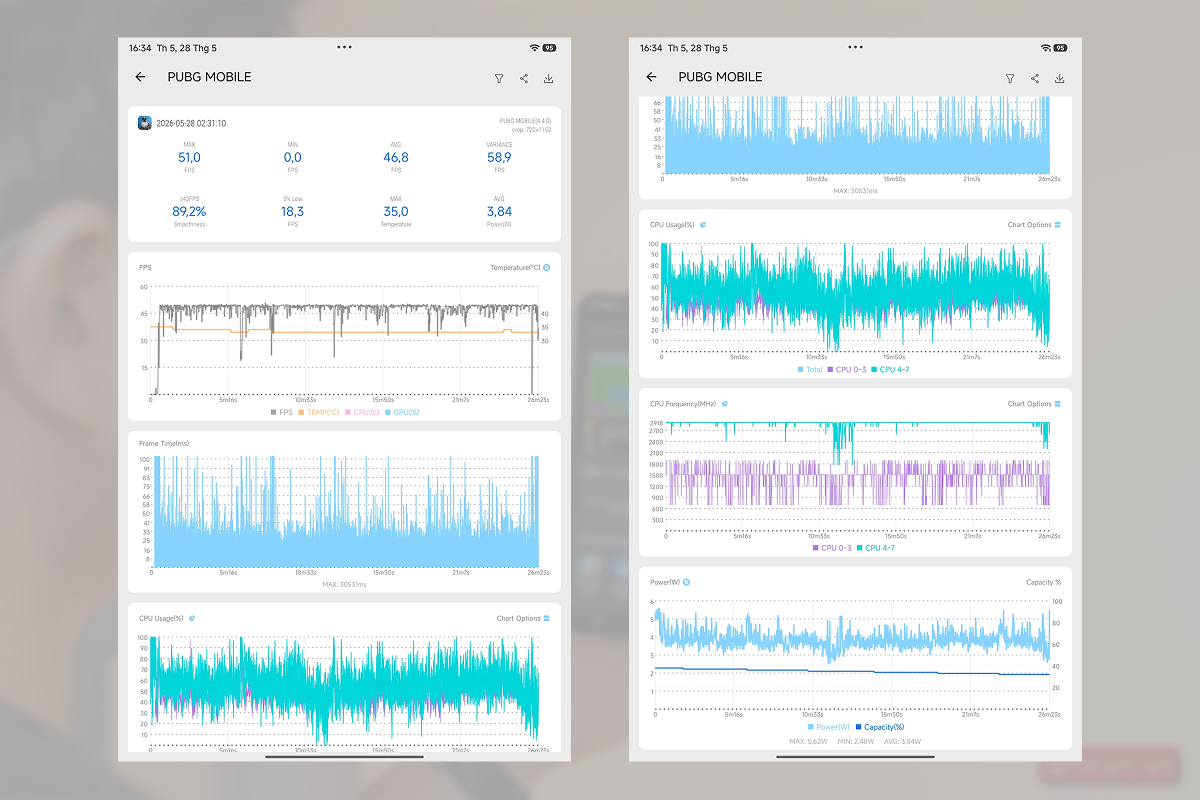Click the AVG 46,8 FPS value
This screenshot has height=800, width=1200.
point(395,157)
